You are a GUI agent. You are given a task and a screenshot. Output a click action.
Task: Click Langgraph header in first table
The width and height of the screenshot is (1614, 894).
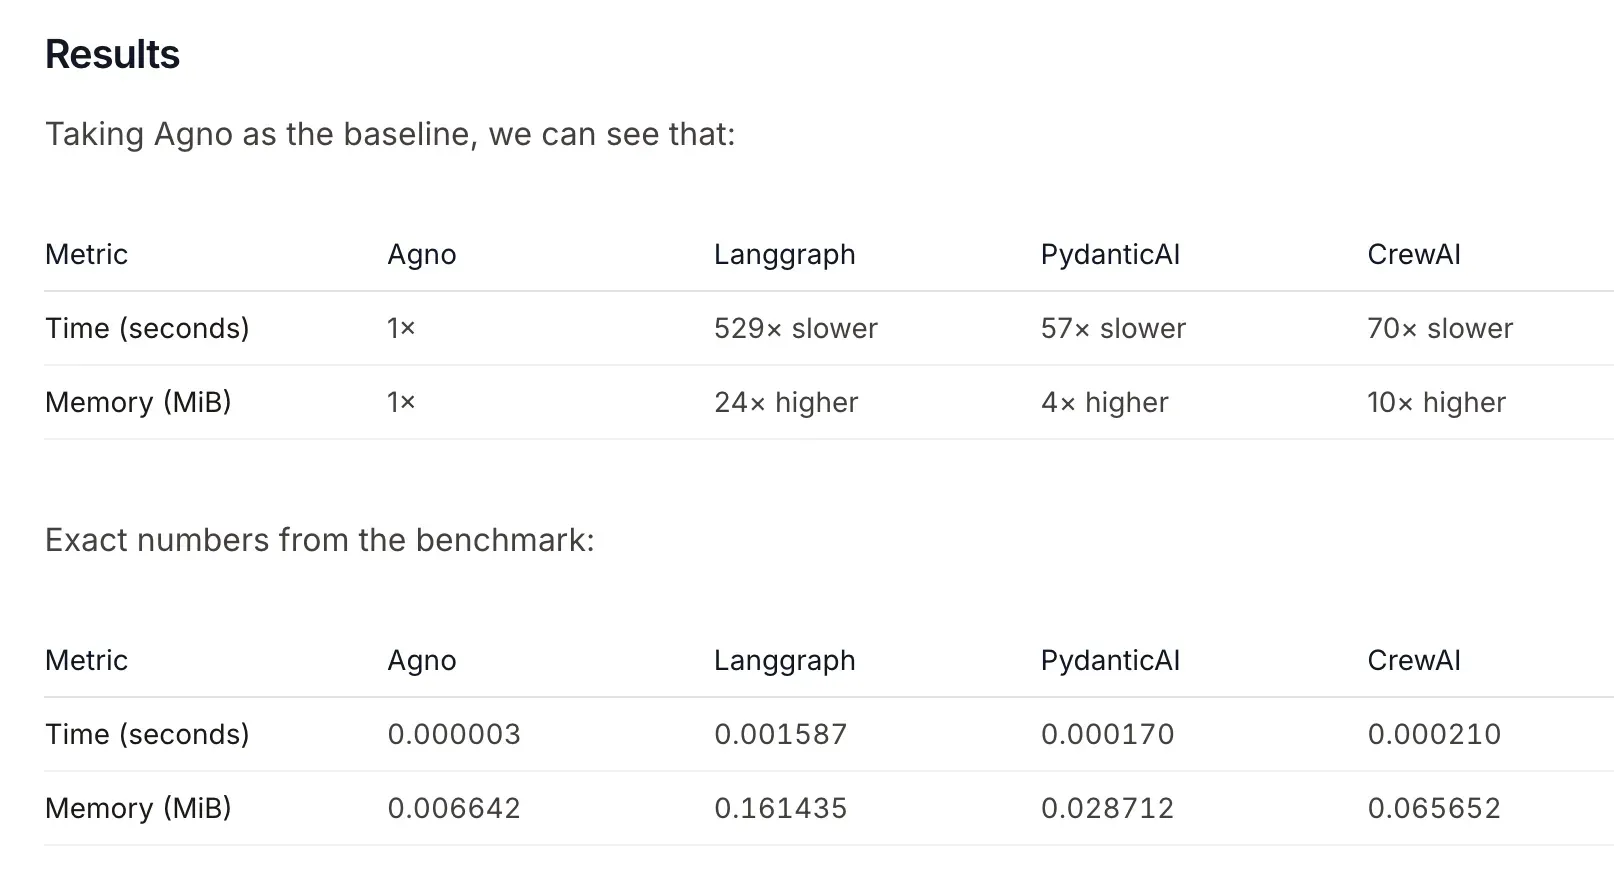click(784, 254)
